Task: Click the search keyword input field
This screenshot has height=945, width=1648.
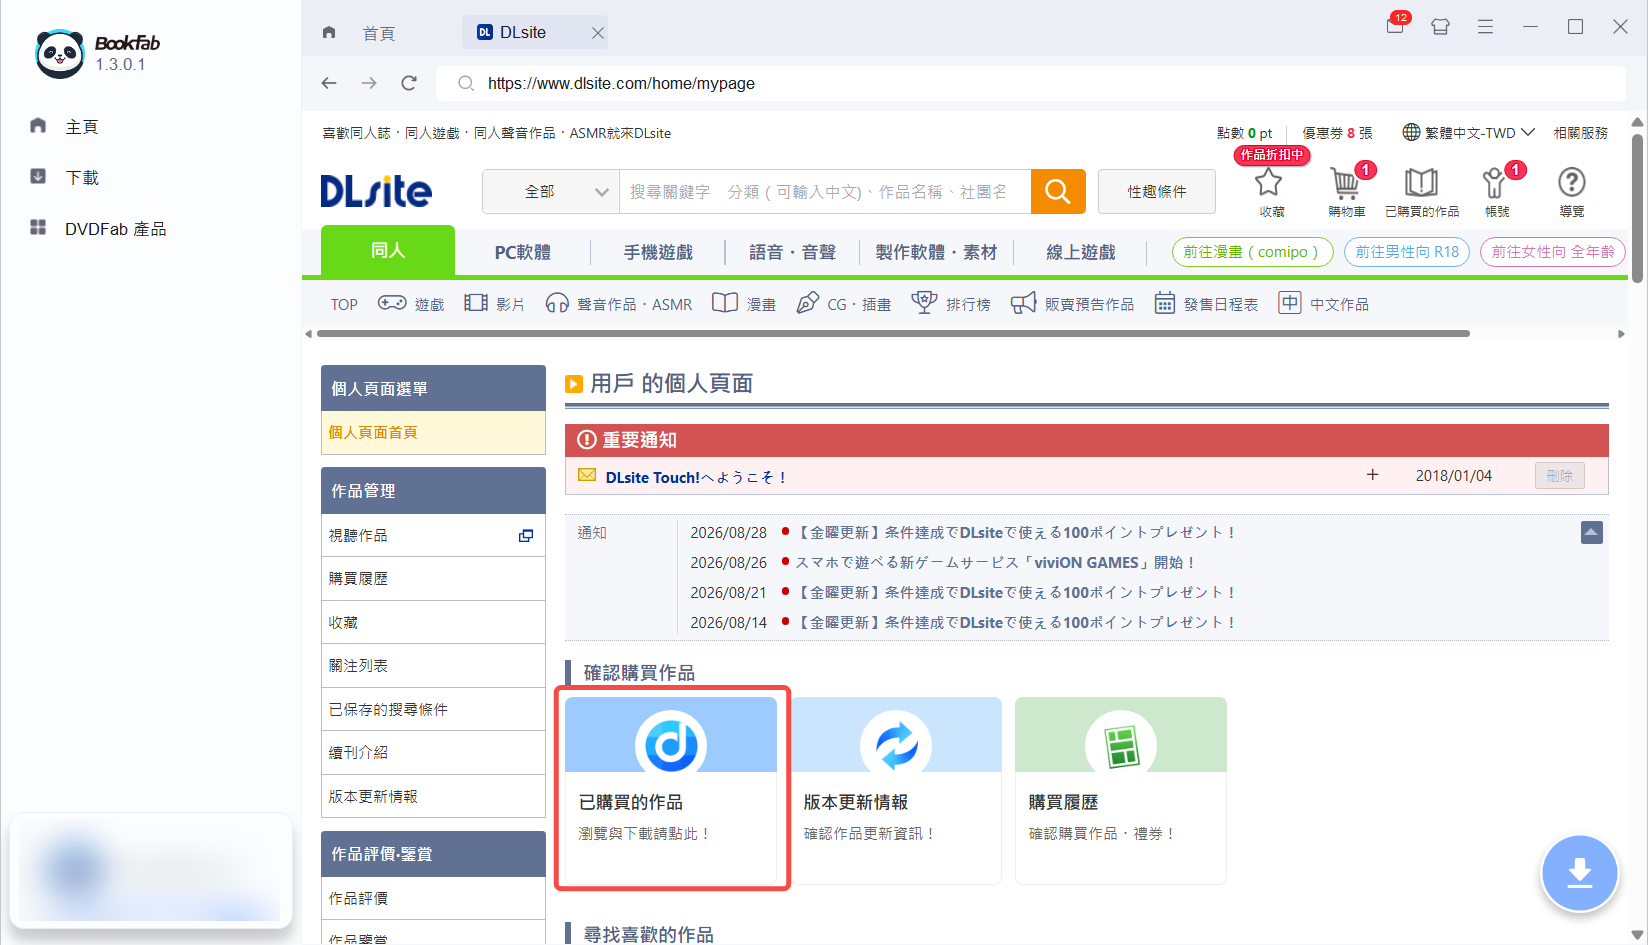Action: coord(825,191)
